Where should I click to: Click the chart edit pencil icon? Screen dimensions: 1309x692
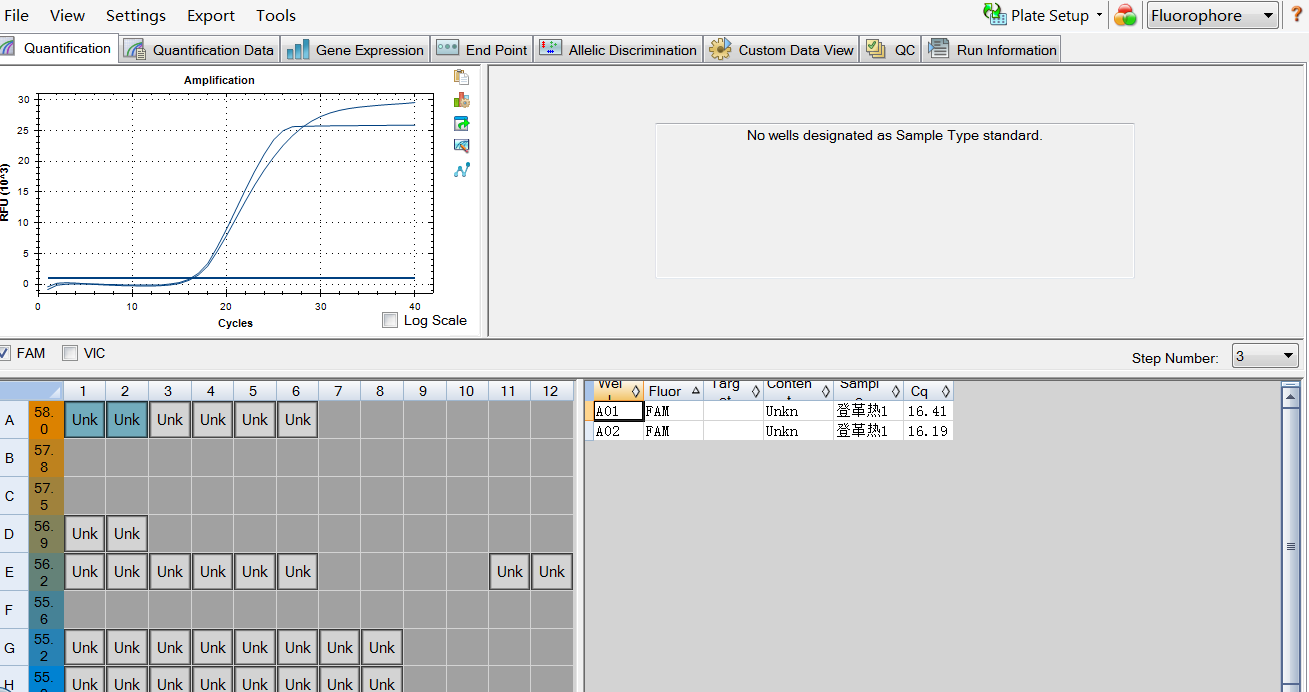pyautogui.click(x=461, y=146)
